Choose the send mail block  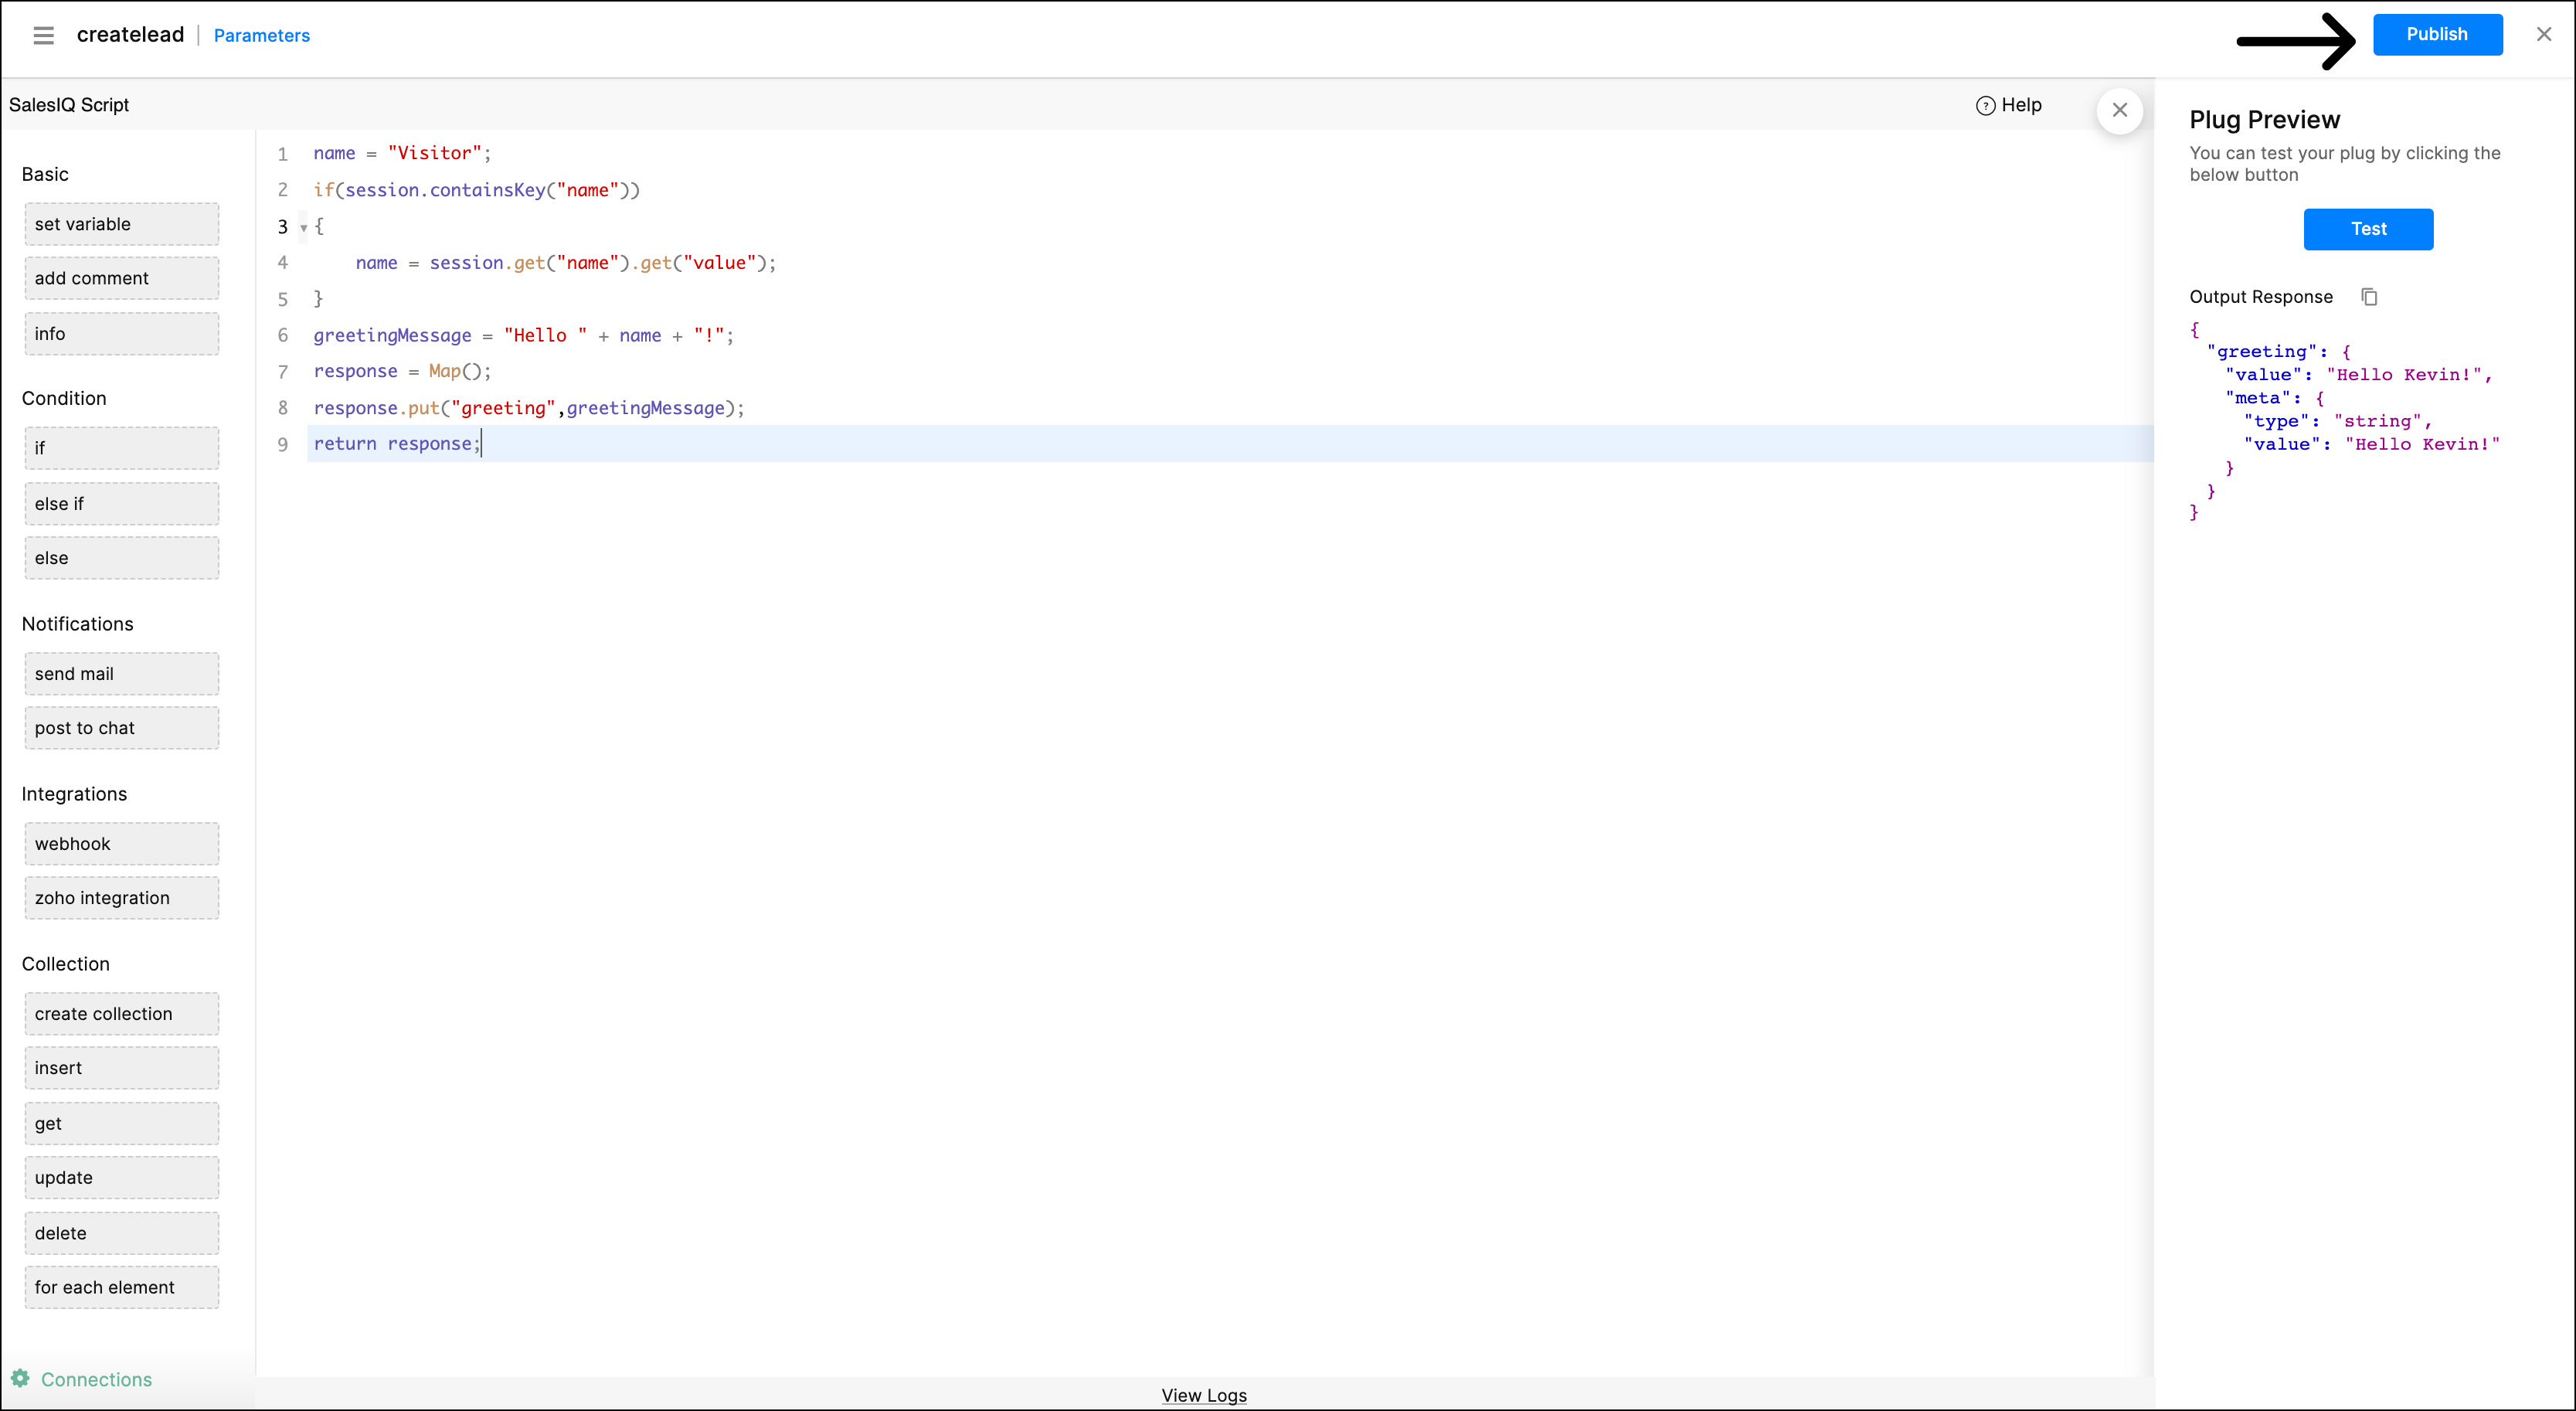[x=122, y=674]
